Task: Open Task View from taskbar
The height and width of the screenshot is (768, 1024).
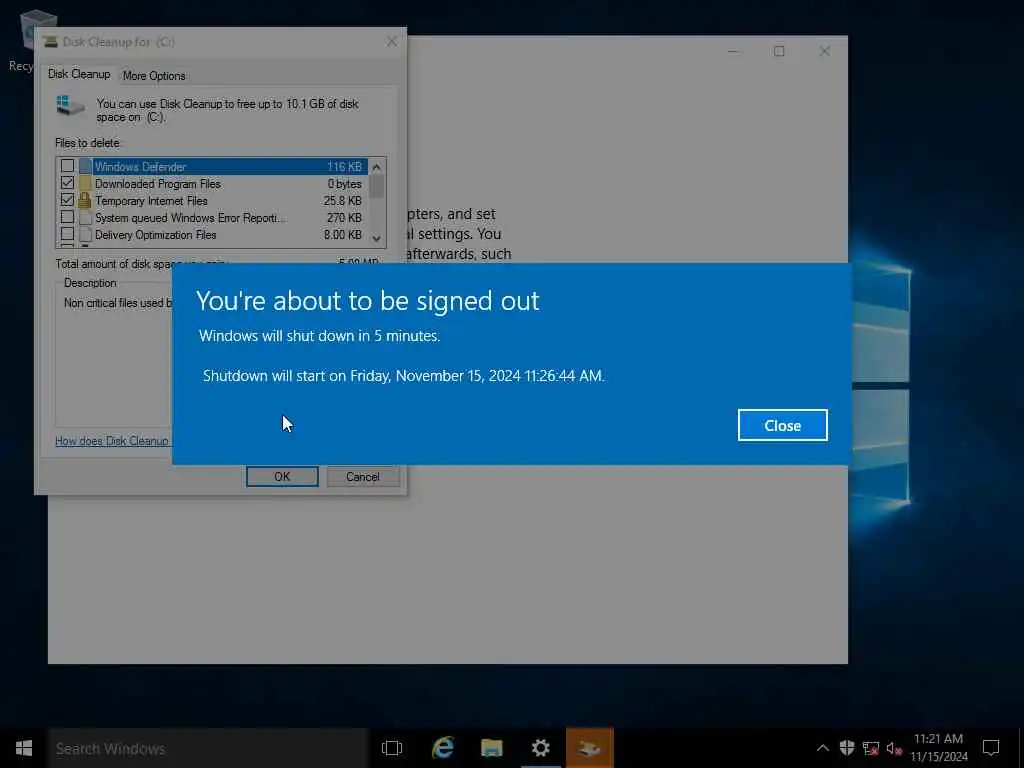Action: 392,748
